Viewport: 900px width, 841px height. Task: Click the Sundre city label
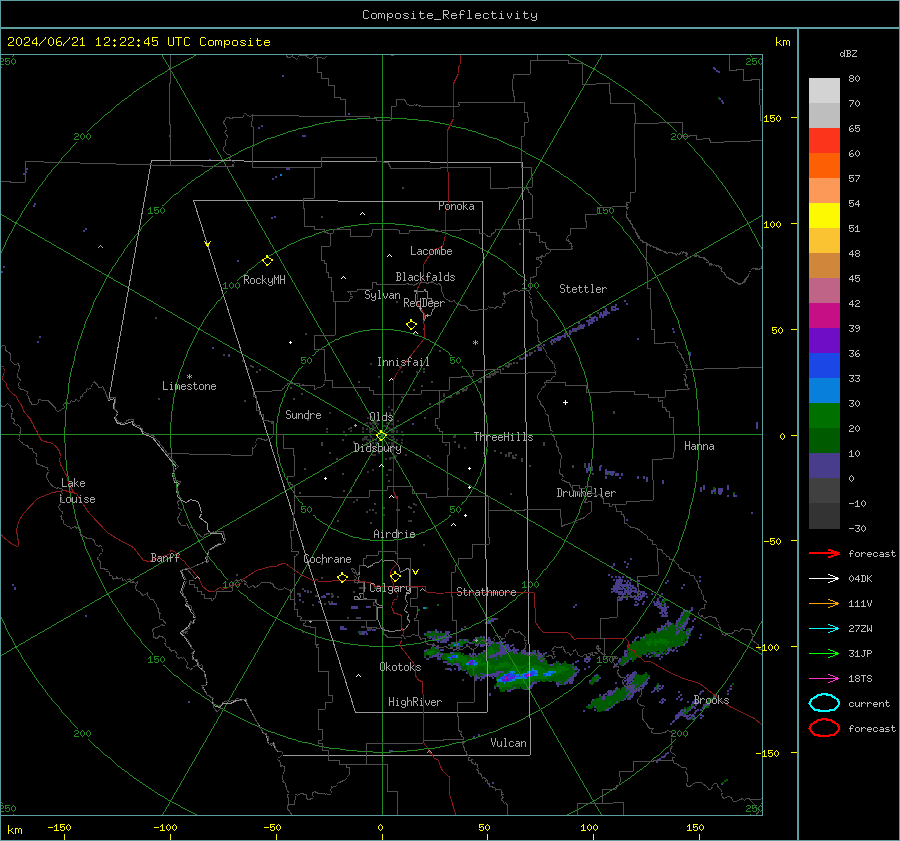click(303, 415)
